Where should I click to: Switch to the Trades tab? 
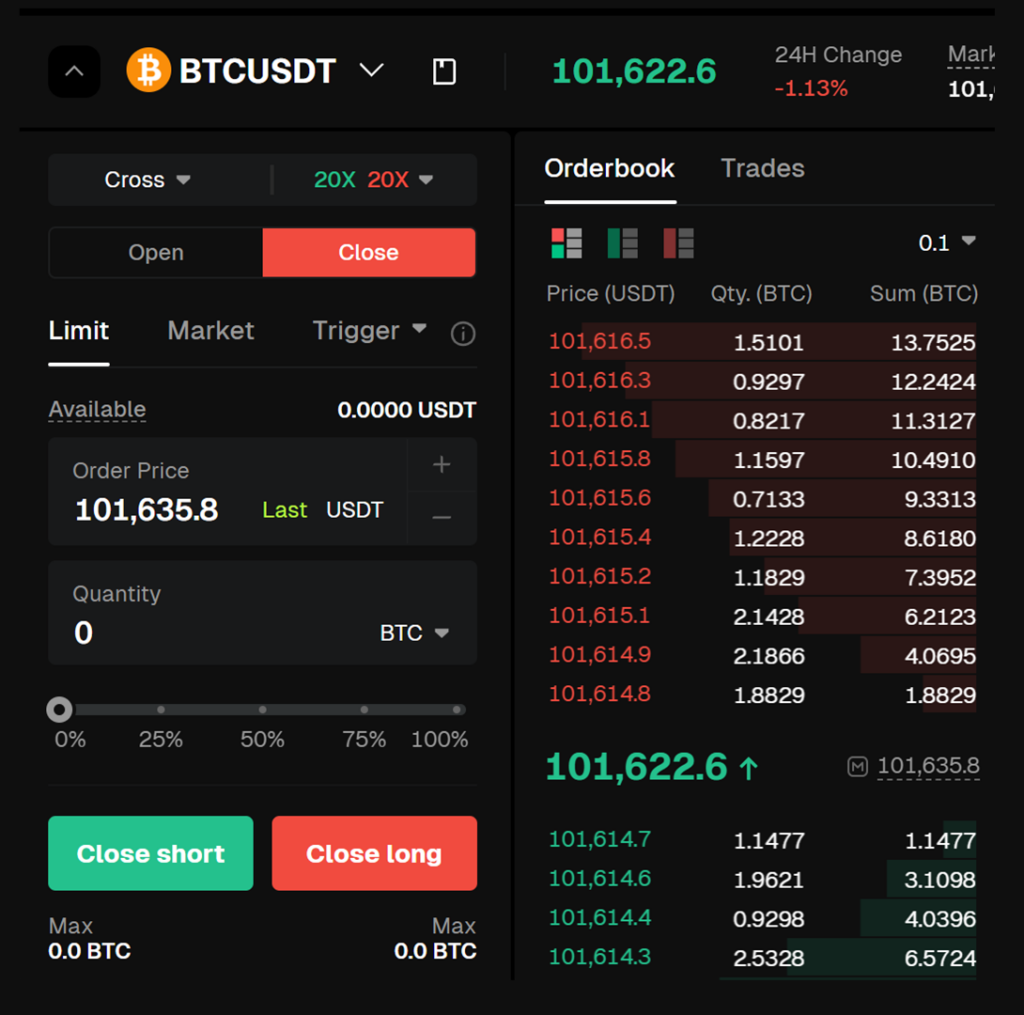pos(762,168)
